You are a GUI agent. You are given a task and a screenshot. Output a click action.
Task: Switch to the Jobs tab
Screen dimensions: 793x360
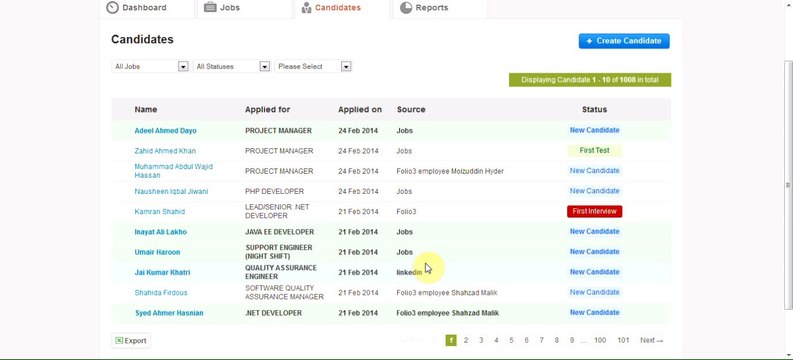[245, 8]
